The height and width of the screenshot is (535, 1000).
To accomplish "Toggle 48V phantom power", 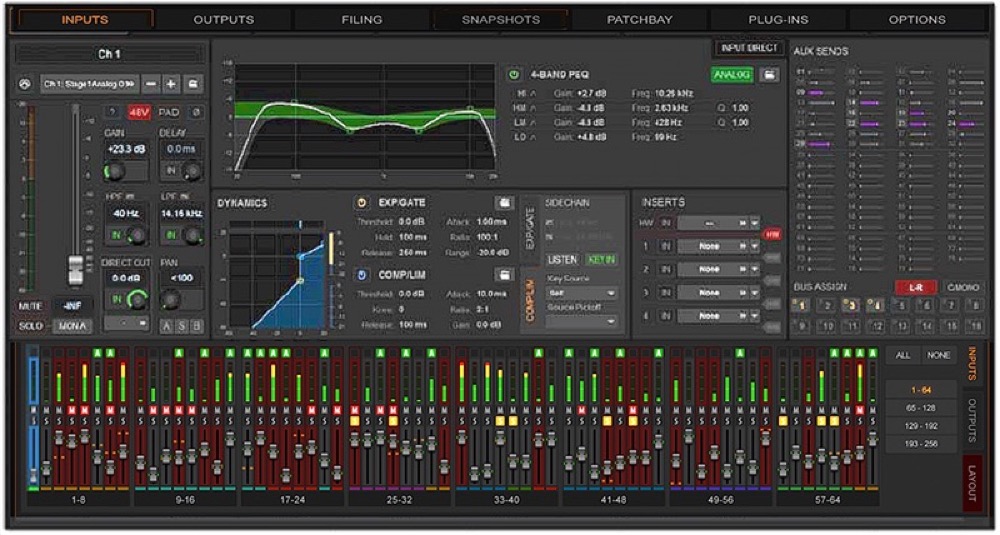I will pos(139,112).
